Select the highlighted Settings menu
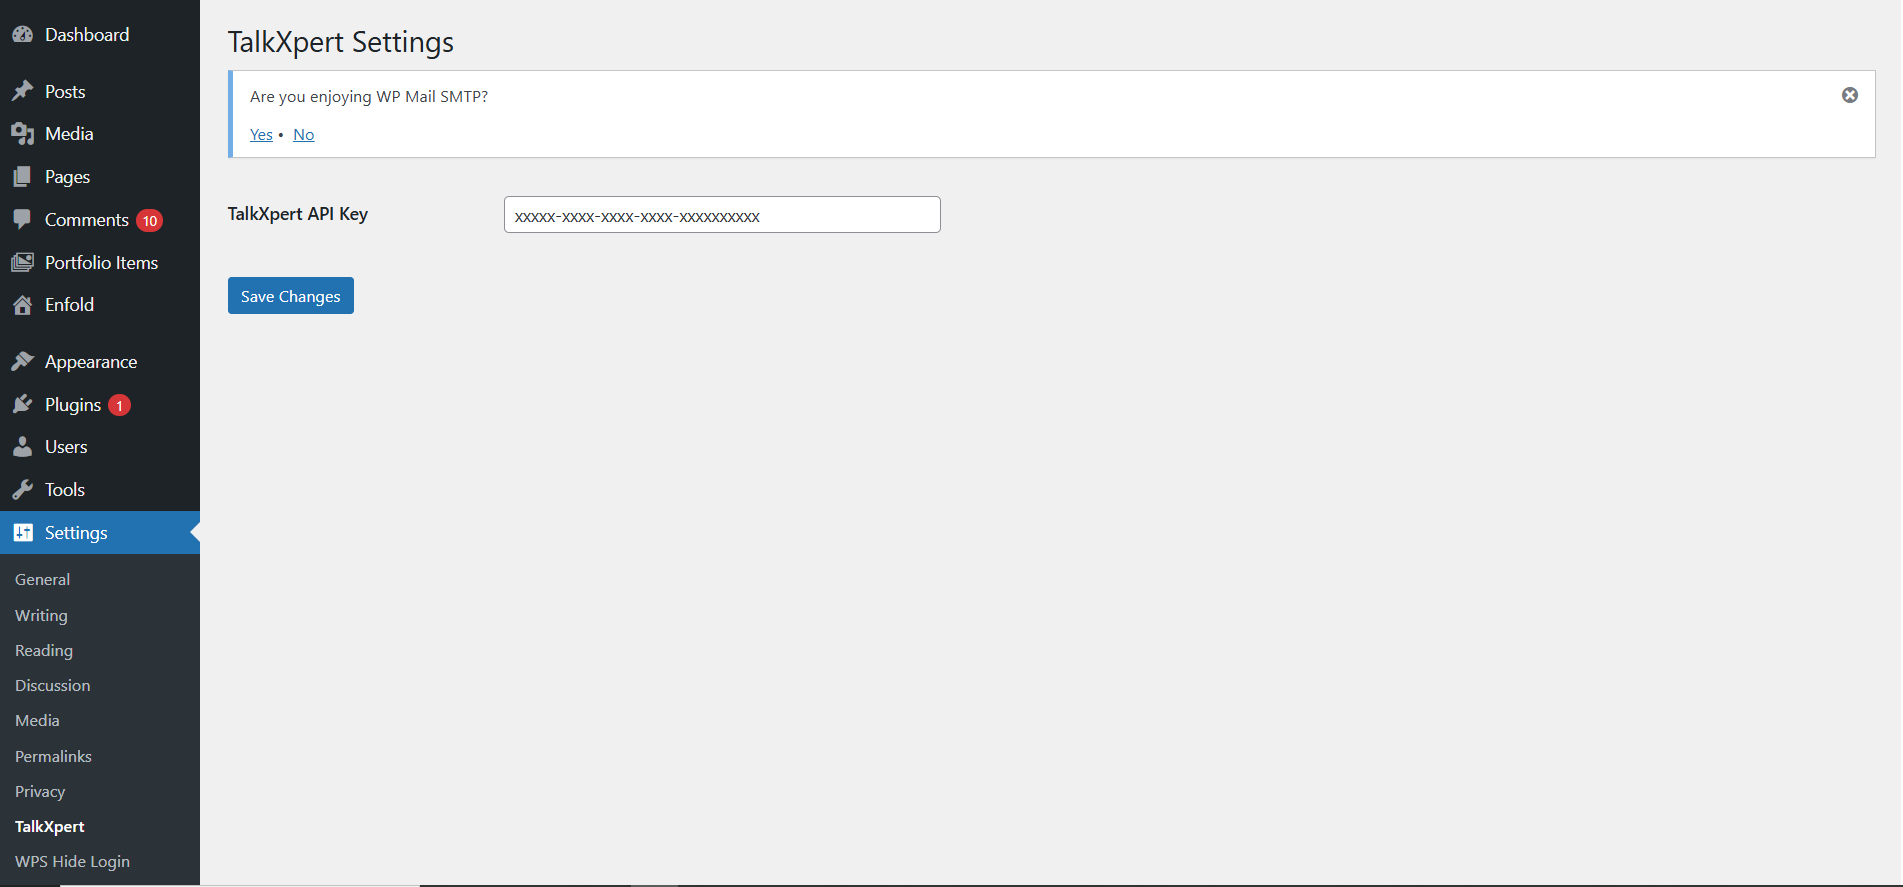This screenshot has width=1903, height=887. 100,532
